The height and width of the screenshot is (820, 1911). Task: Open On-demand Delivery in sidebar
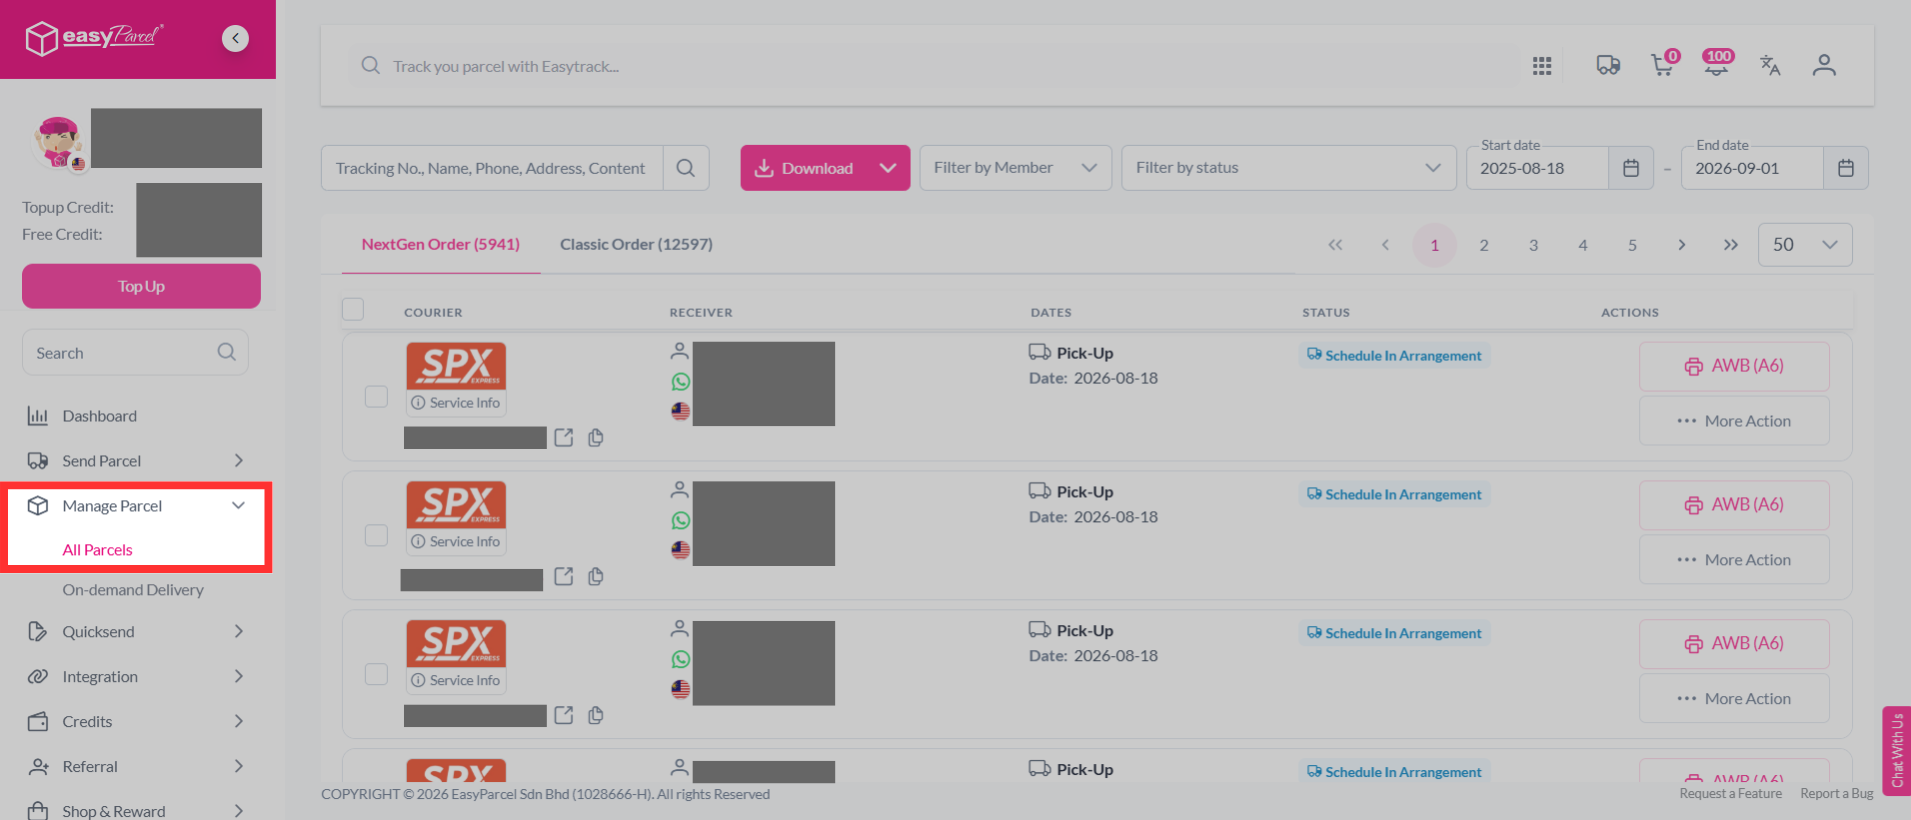point(133,590)
